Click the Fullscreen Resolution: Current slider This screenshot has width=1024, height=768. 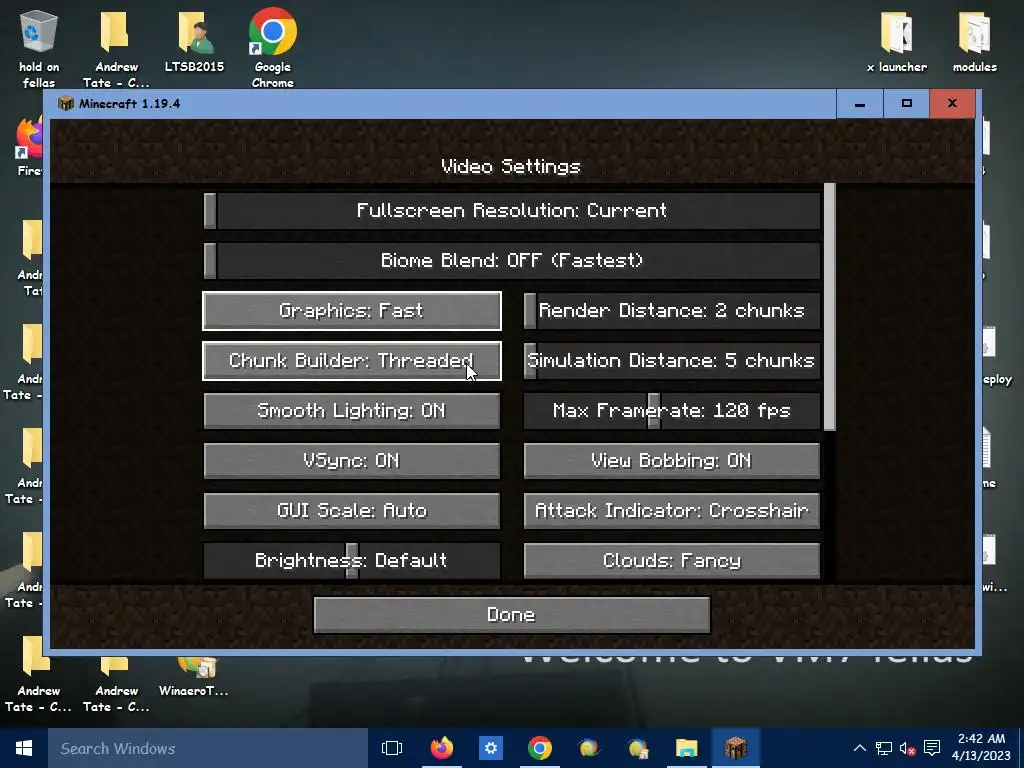pyautogui.click(x=512, y=211)
